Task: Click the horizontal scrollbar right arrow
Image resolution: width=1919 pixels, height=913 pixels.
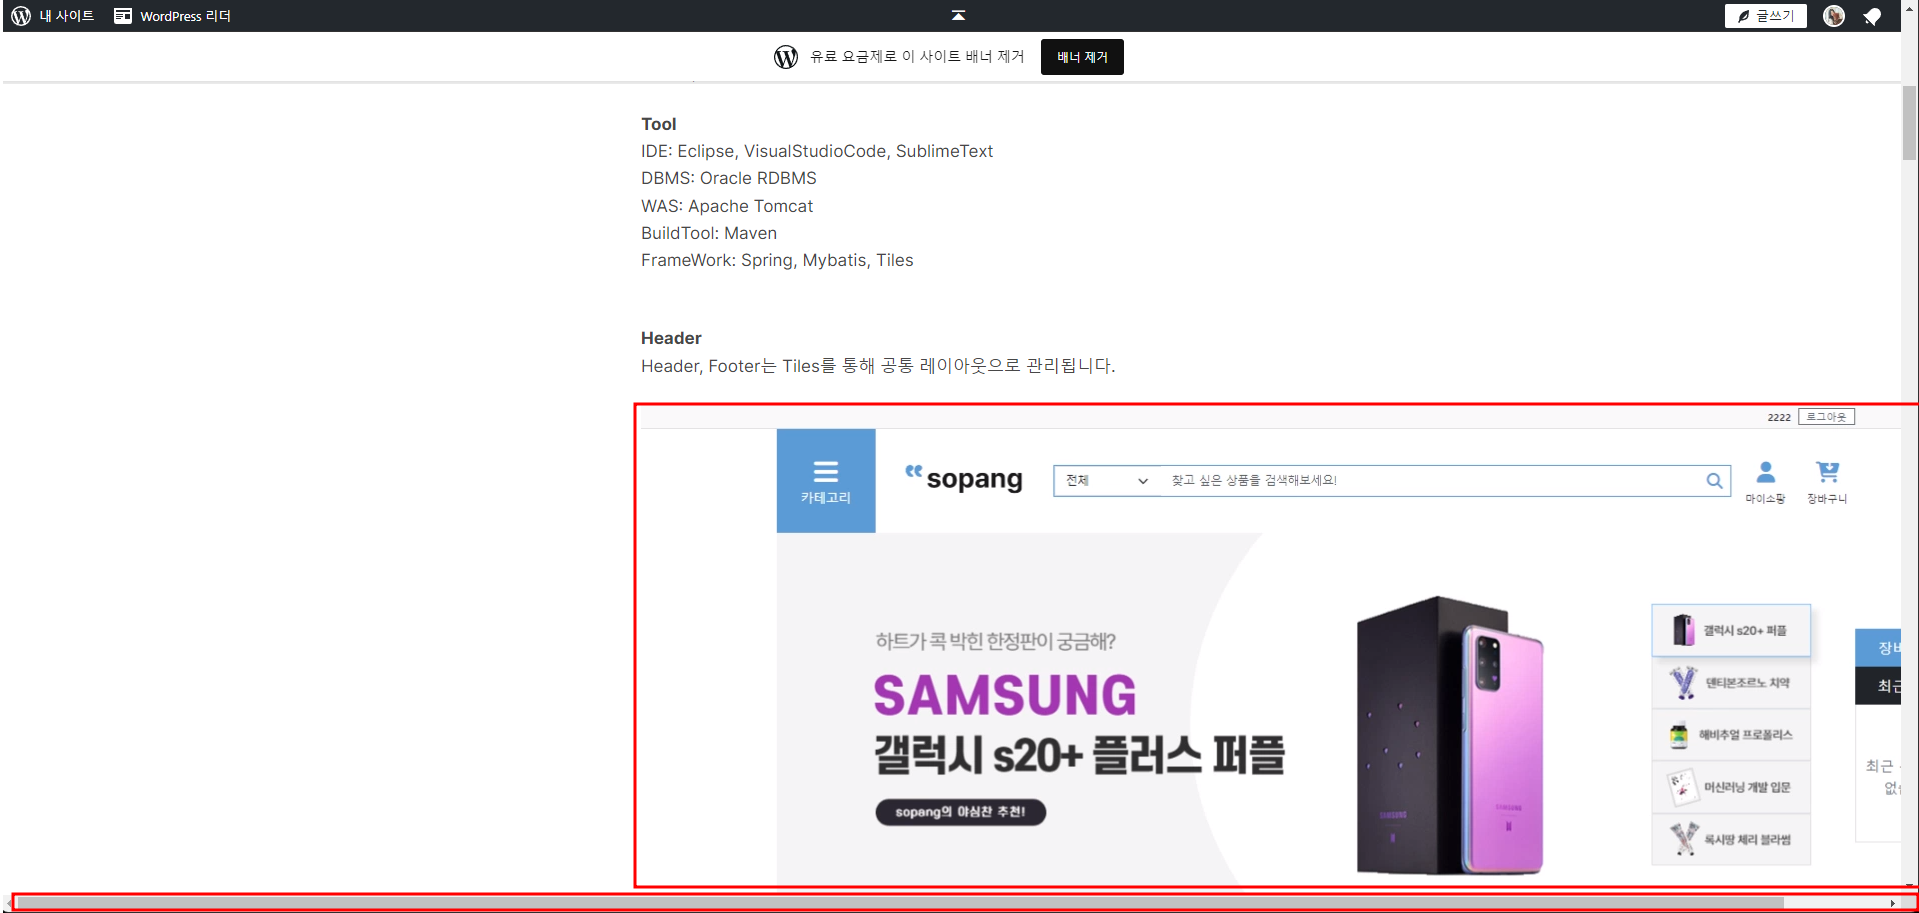Action: coord(1892,903)
